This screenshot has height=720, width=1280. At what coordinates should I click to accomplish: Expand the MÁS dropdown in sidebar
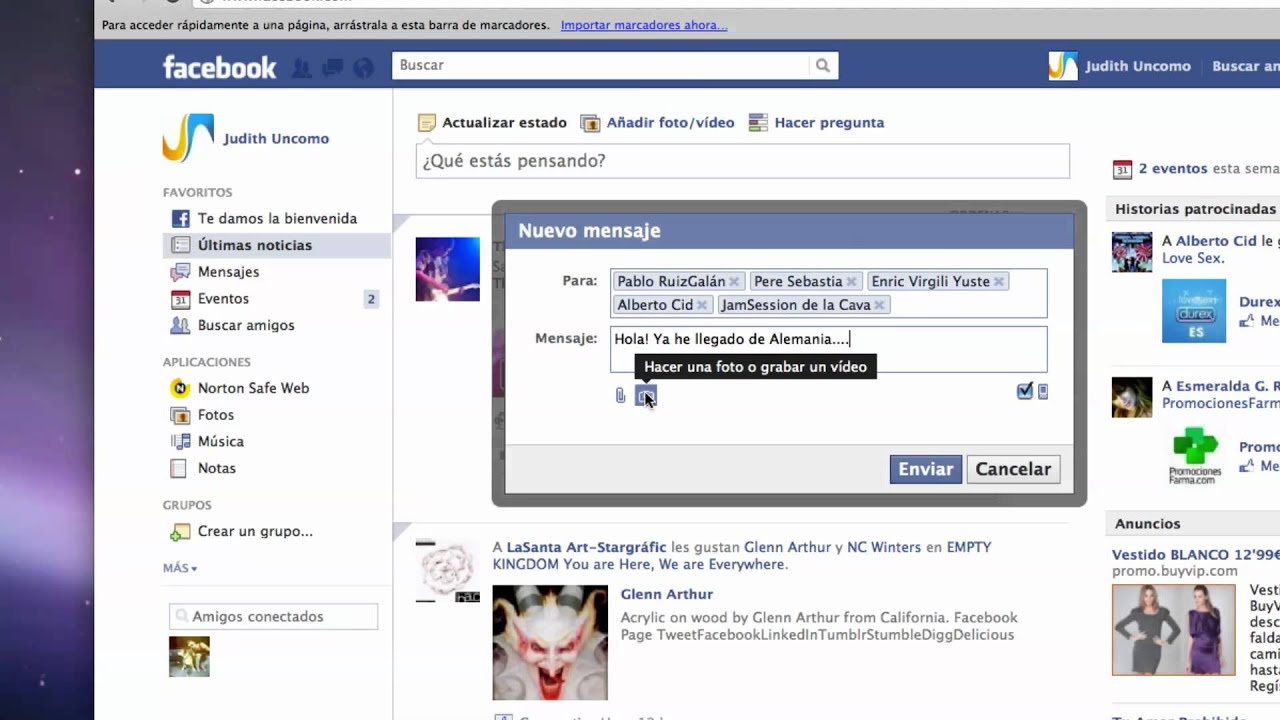(x=180, y=568)
